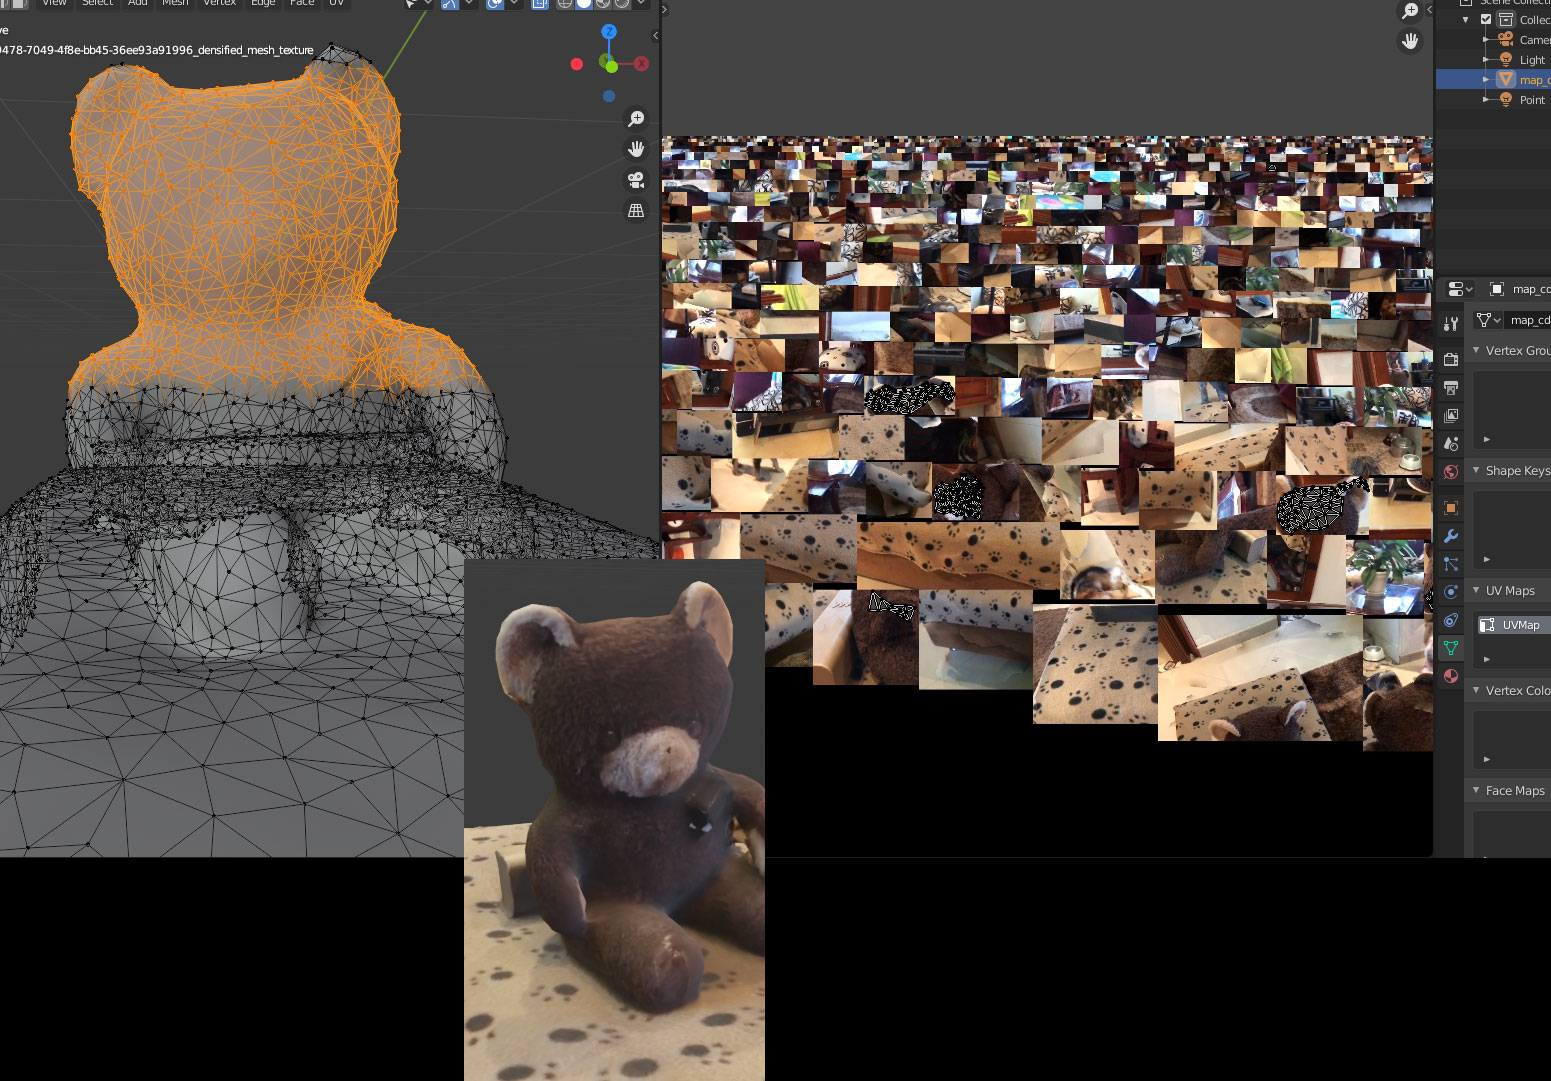
Task: Collapse the Vertex Colors panel
Action: tap(1476, 690)
